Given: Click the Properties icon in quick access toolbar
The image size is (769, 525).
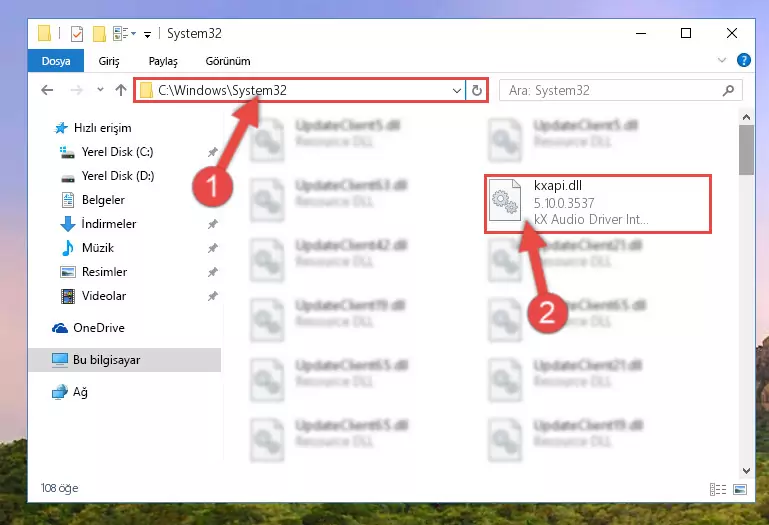Looking at the screenshot, I should point(77,34).
